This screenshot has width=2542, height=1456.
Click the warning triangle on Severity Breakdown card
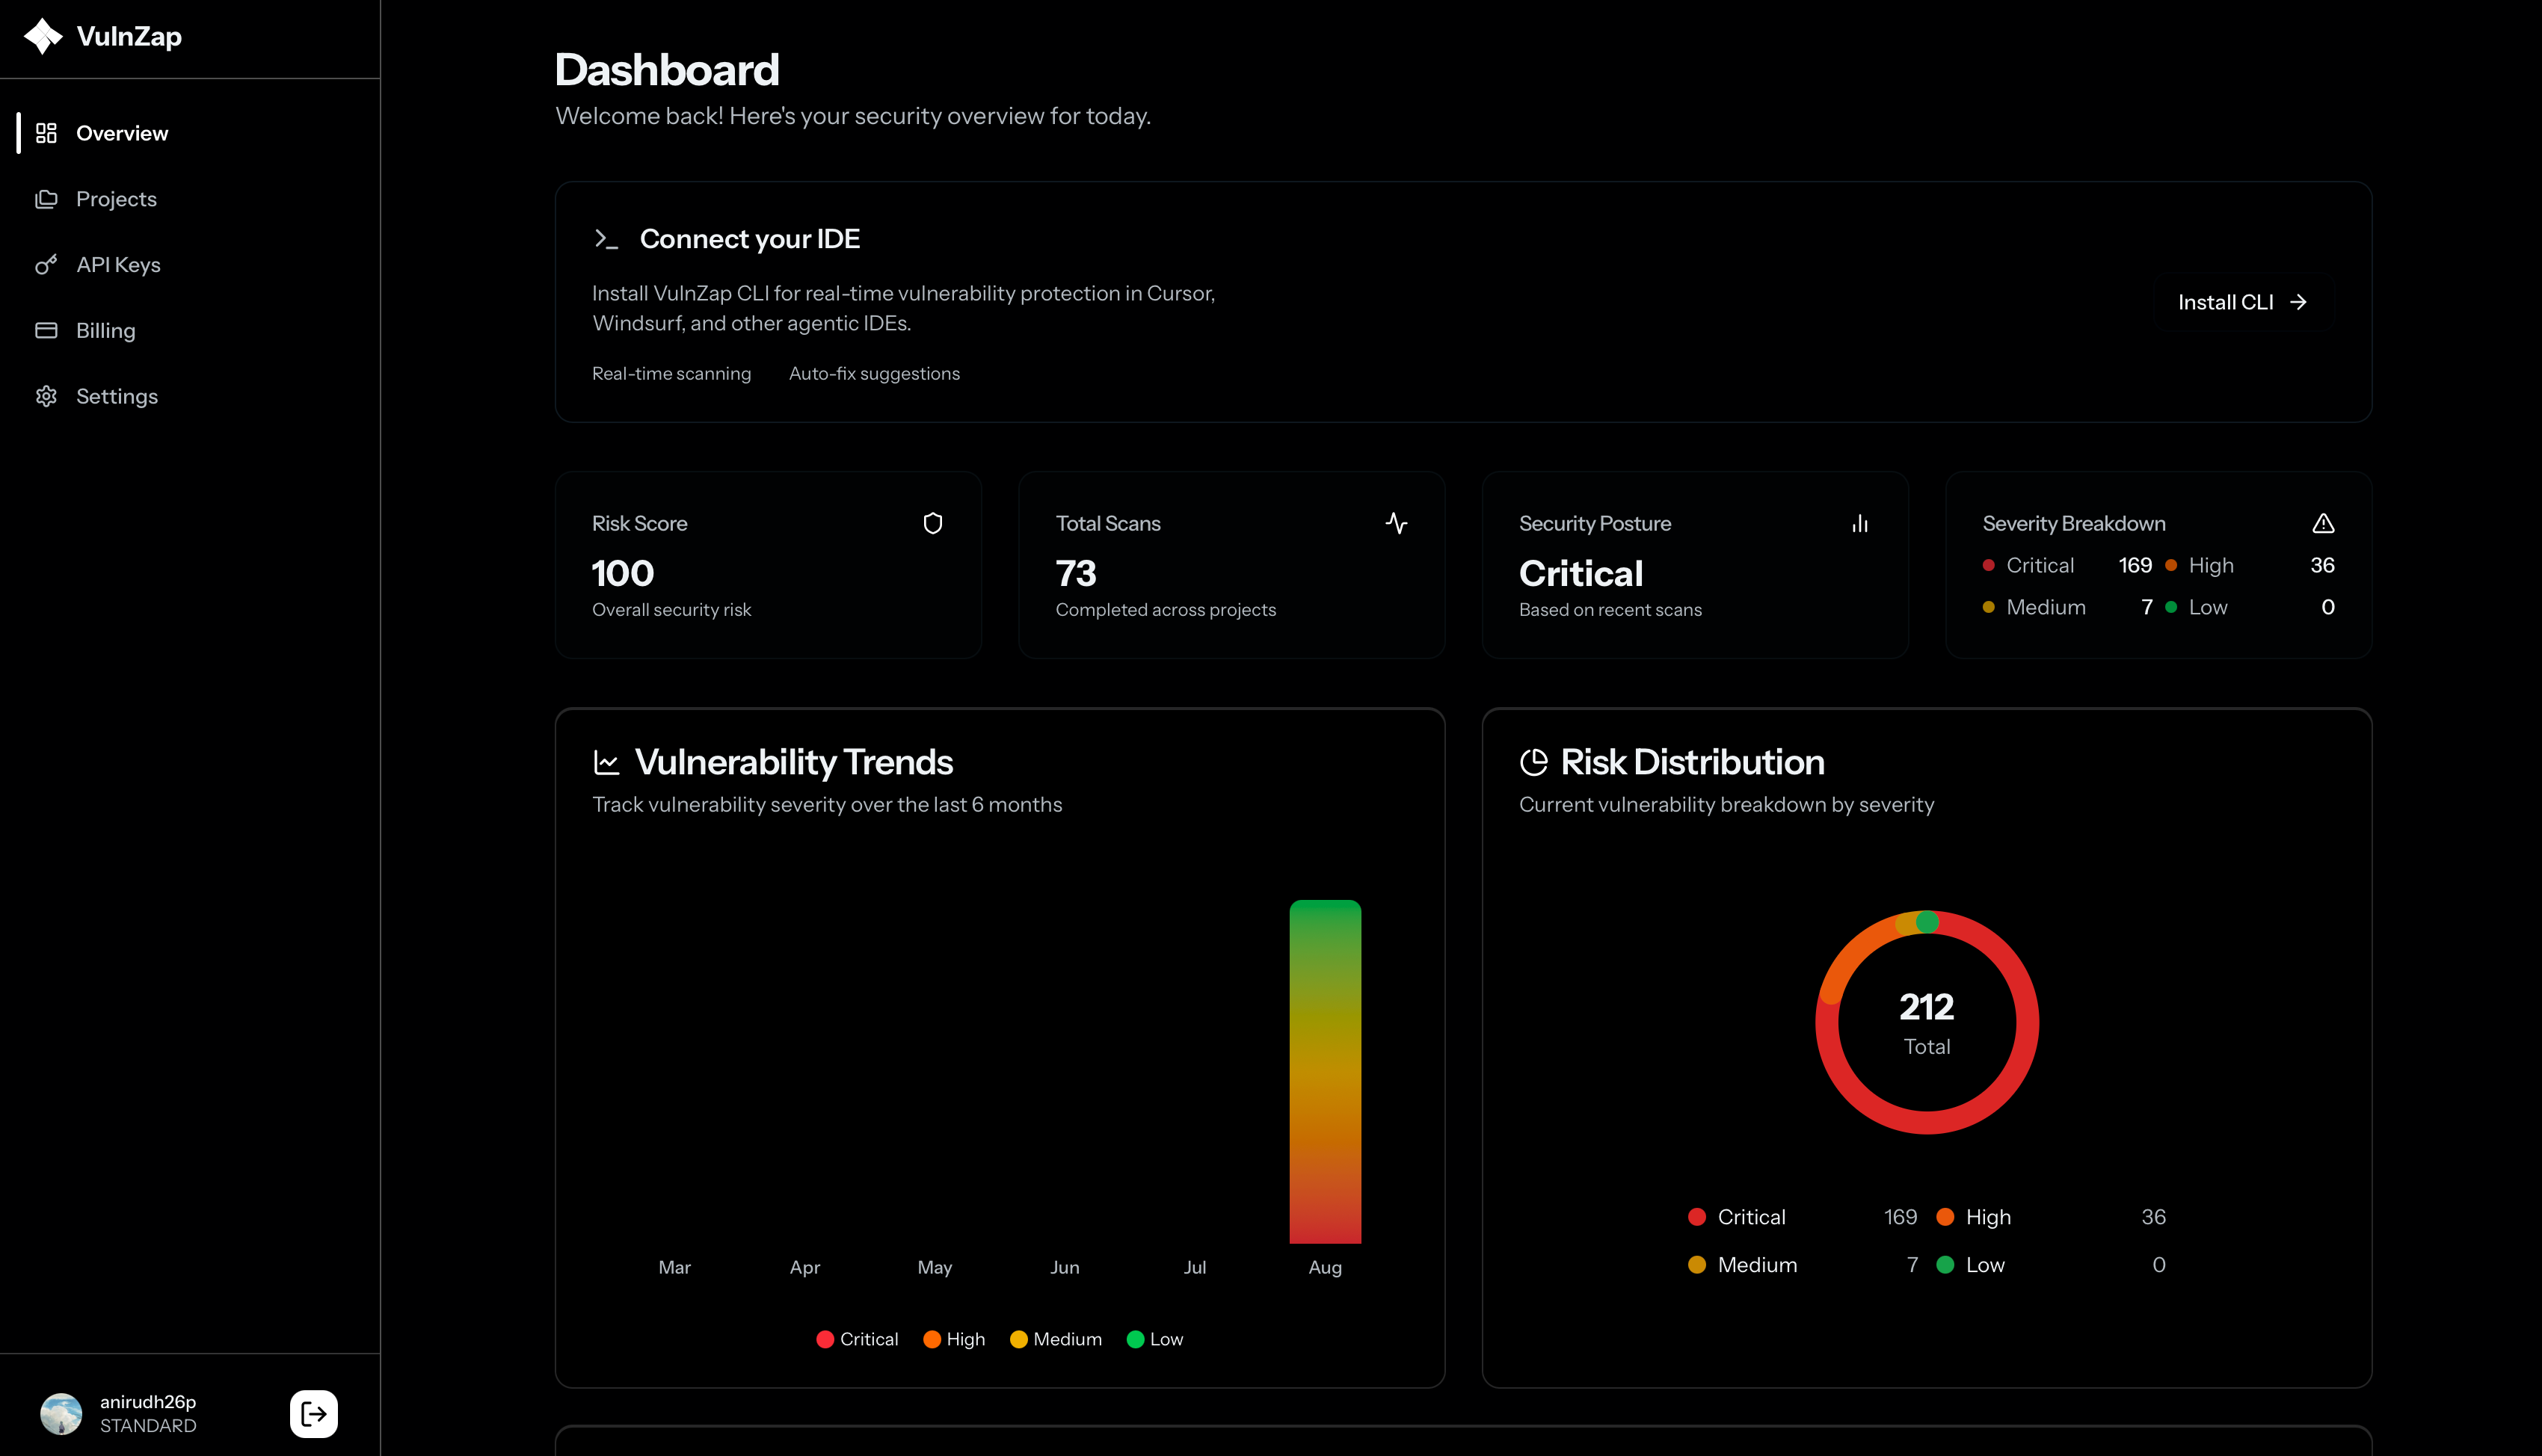coord(2324,523)
